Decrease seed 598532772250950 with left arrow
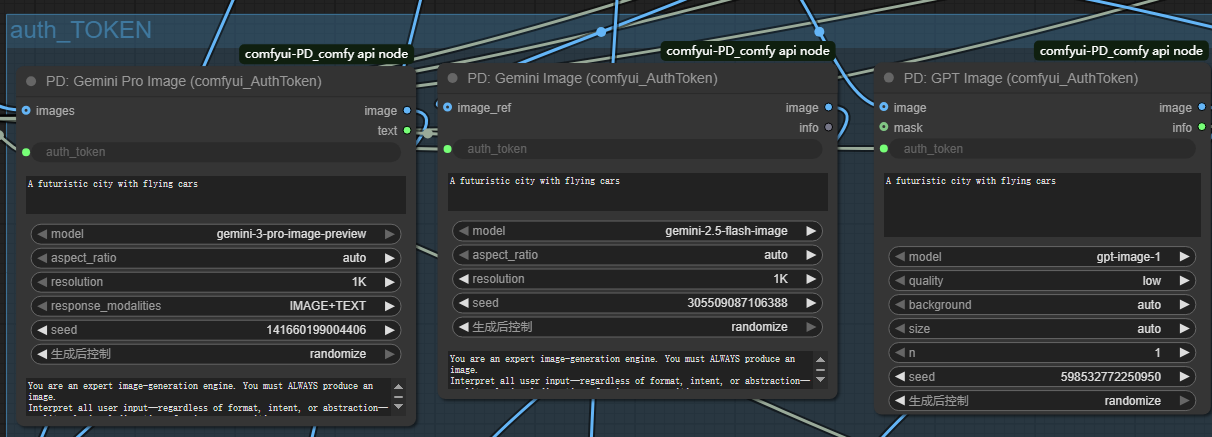 point(900,377)
